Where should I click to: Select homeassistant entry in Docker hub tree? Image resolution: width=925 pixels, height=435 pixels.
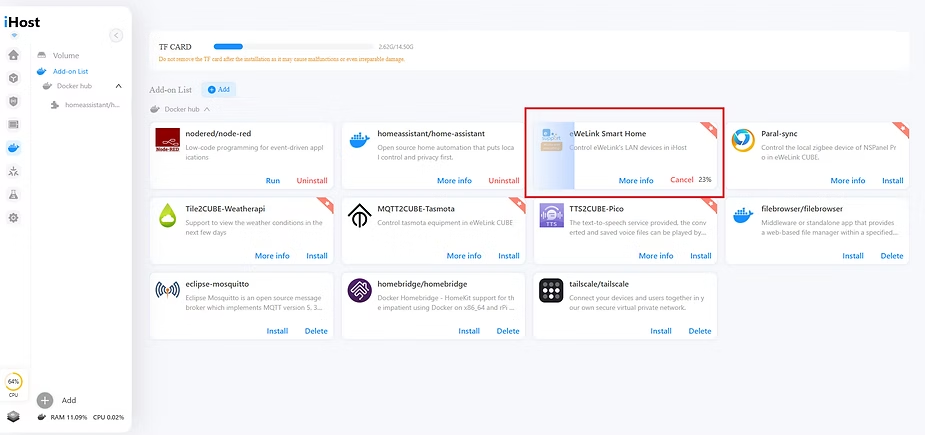[x=90, y=104]
